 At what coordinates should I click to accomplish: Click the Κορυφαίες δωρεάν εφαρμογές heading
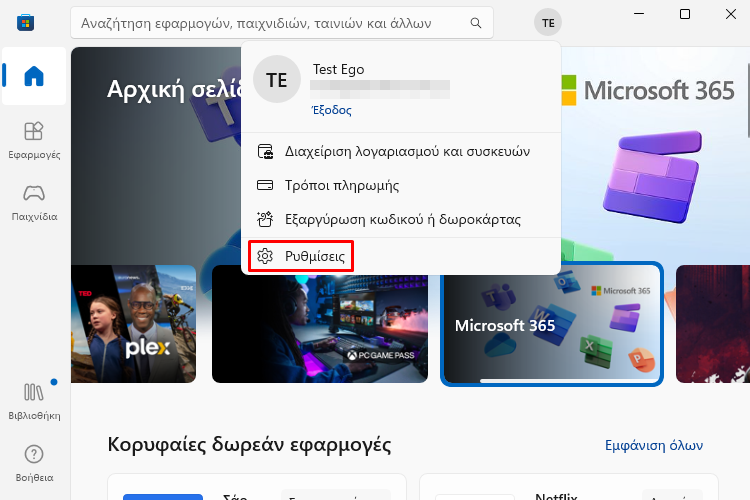249,444
